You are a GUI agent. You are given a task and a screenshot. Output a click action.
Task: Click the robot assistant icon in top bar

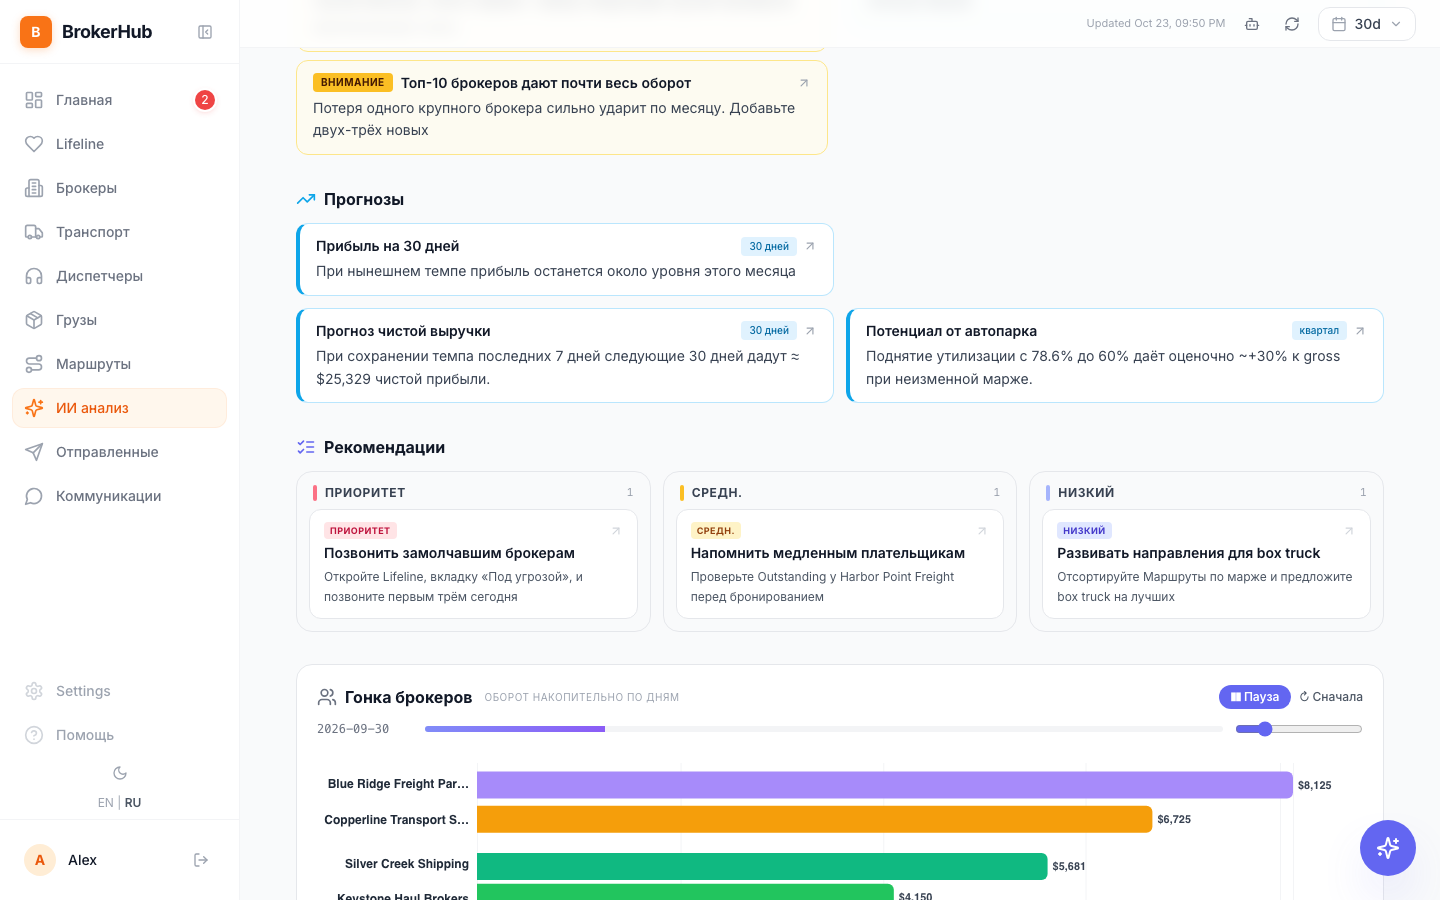pos(1252,24)
